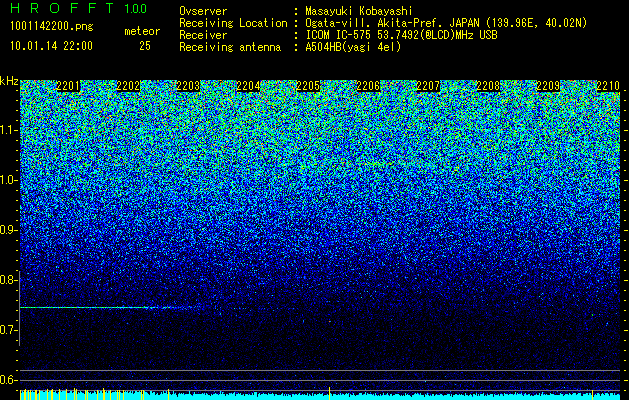Click the 0.6 frequency axis label
This screenshot has height=400, width=629.
click(x=9, y=380)
